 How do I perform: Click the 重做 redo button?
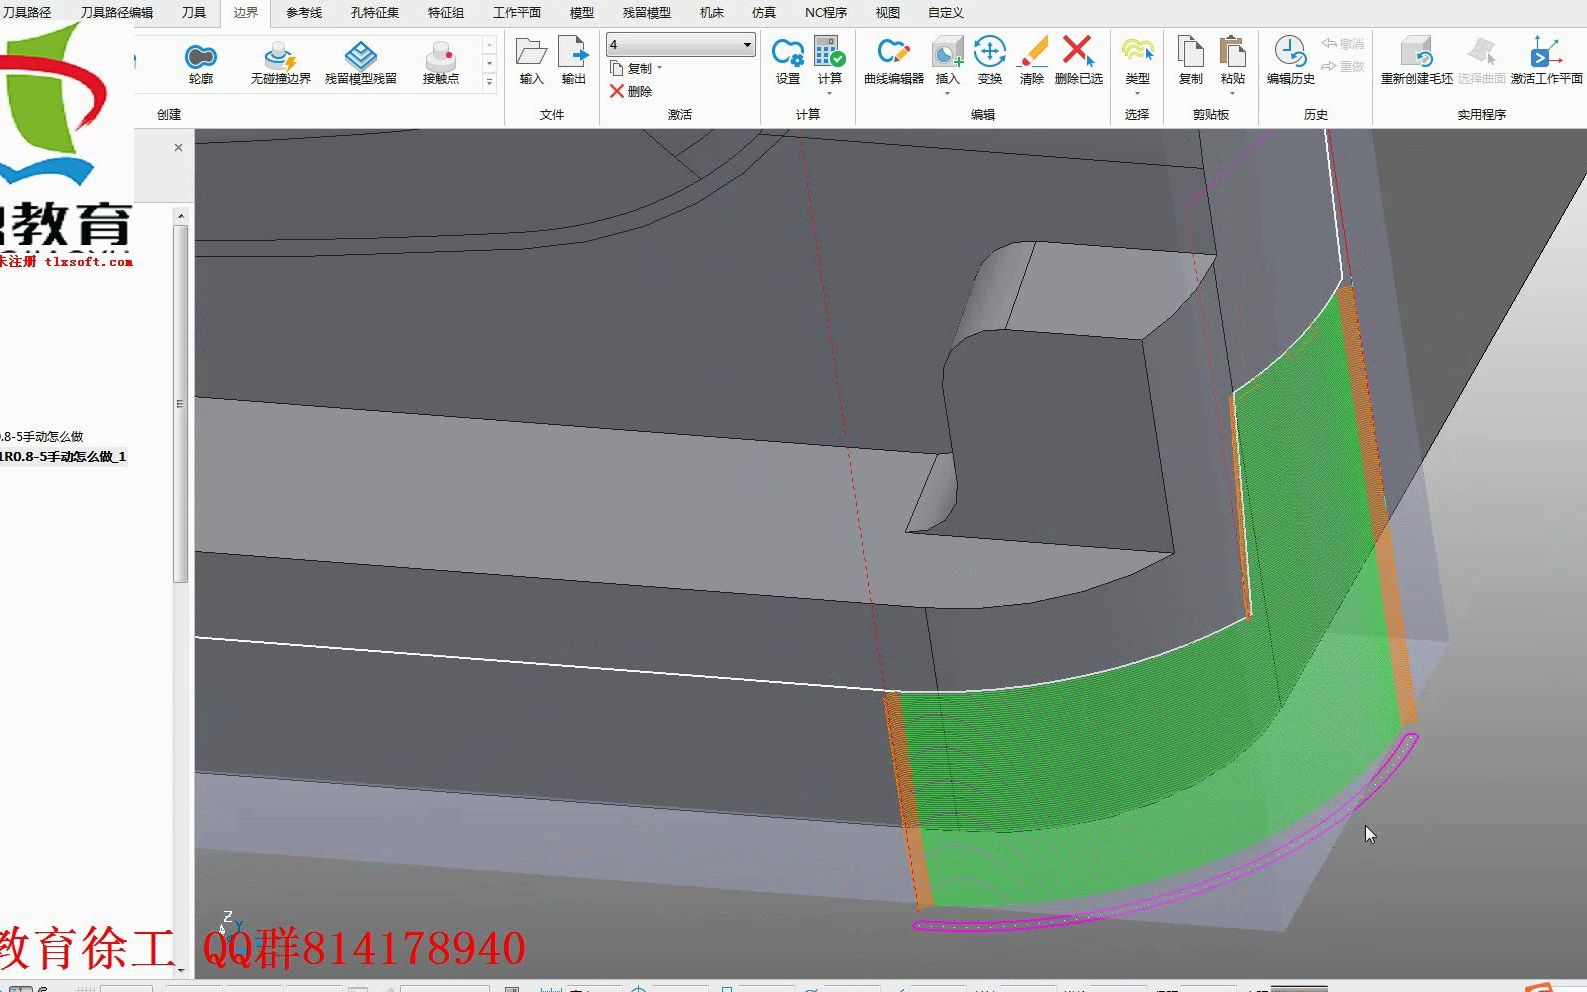[1343, 66]
